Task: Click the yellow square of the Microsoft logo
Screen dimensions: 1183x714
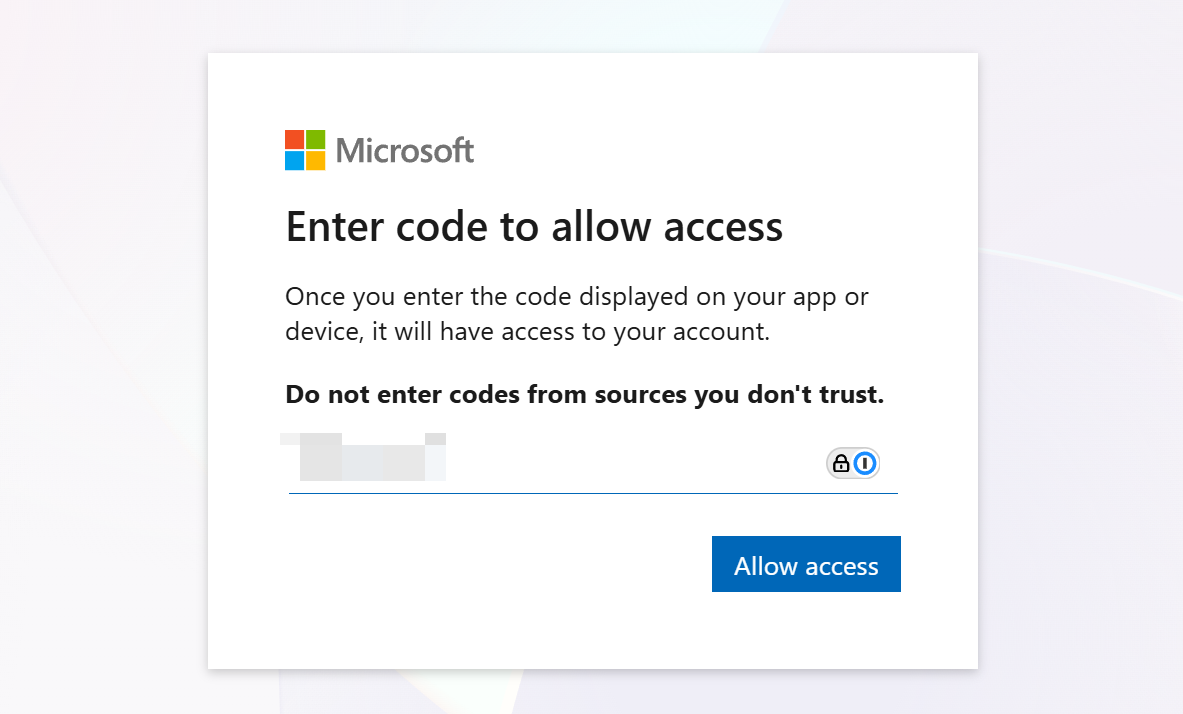Action: tap(315, 160)
